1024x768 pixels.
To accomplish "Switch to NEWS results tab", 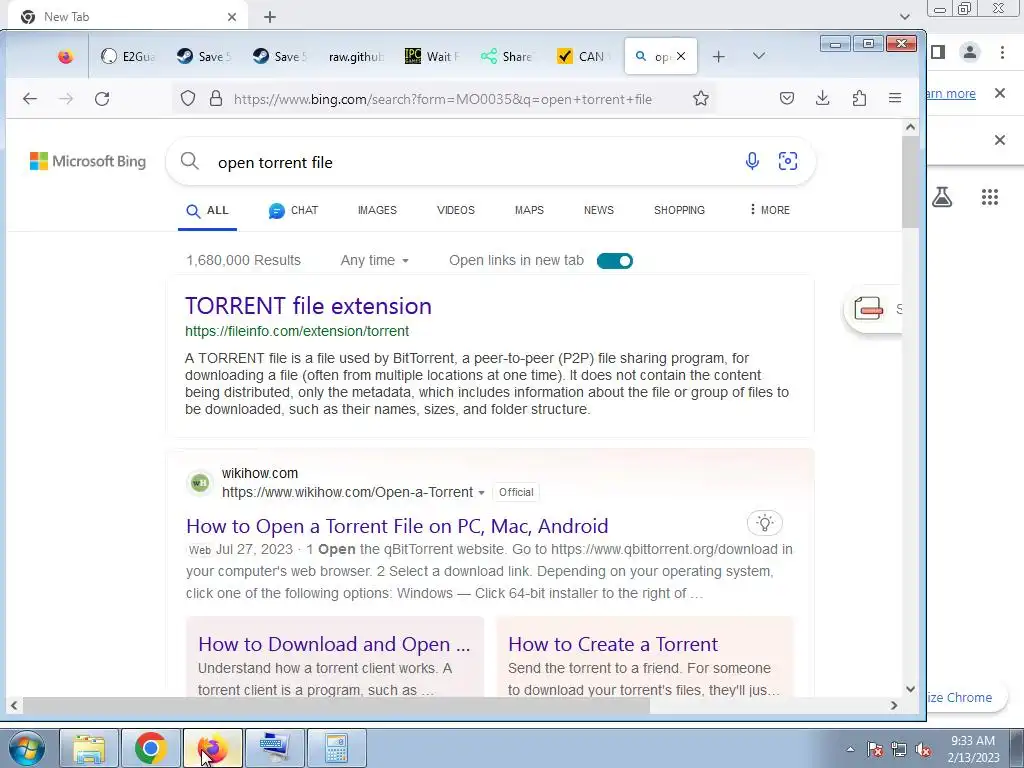I will [x=599, y=210].
